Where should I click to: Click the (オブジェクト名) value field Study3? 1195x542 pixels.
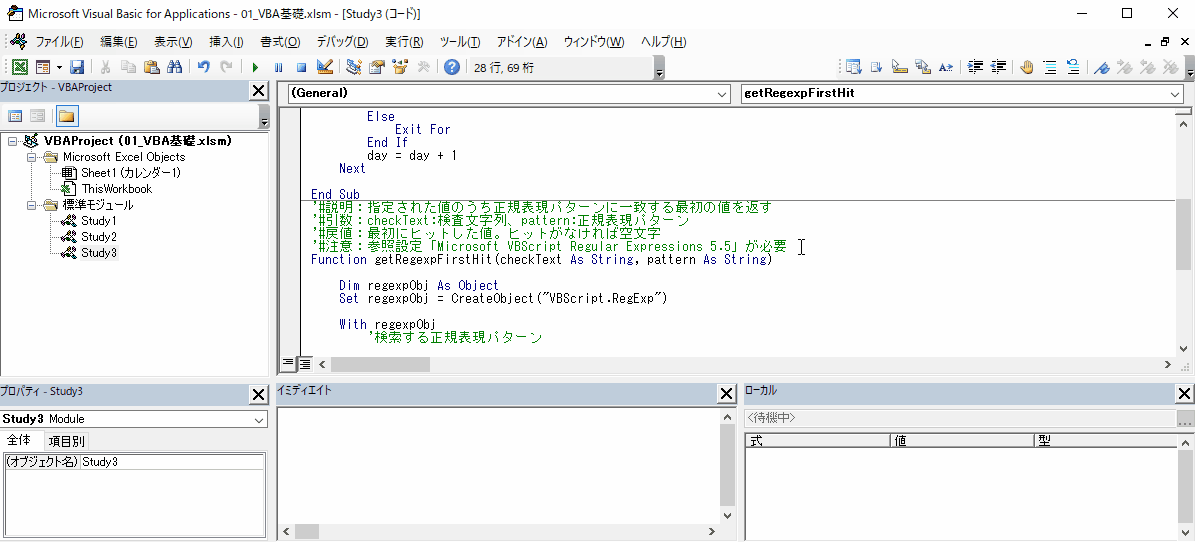(171, 462)
